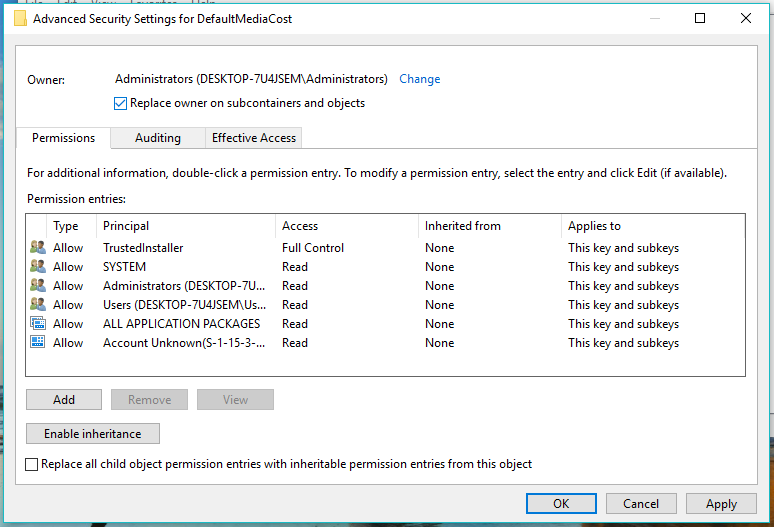Image resolution: width=774 pixels, height=527 pixels.
Task: Click the Users group entry icon
Action: tap(38, 305)
